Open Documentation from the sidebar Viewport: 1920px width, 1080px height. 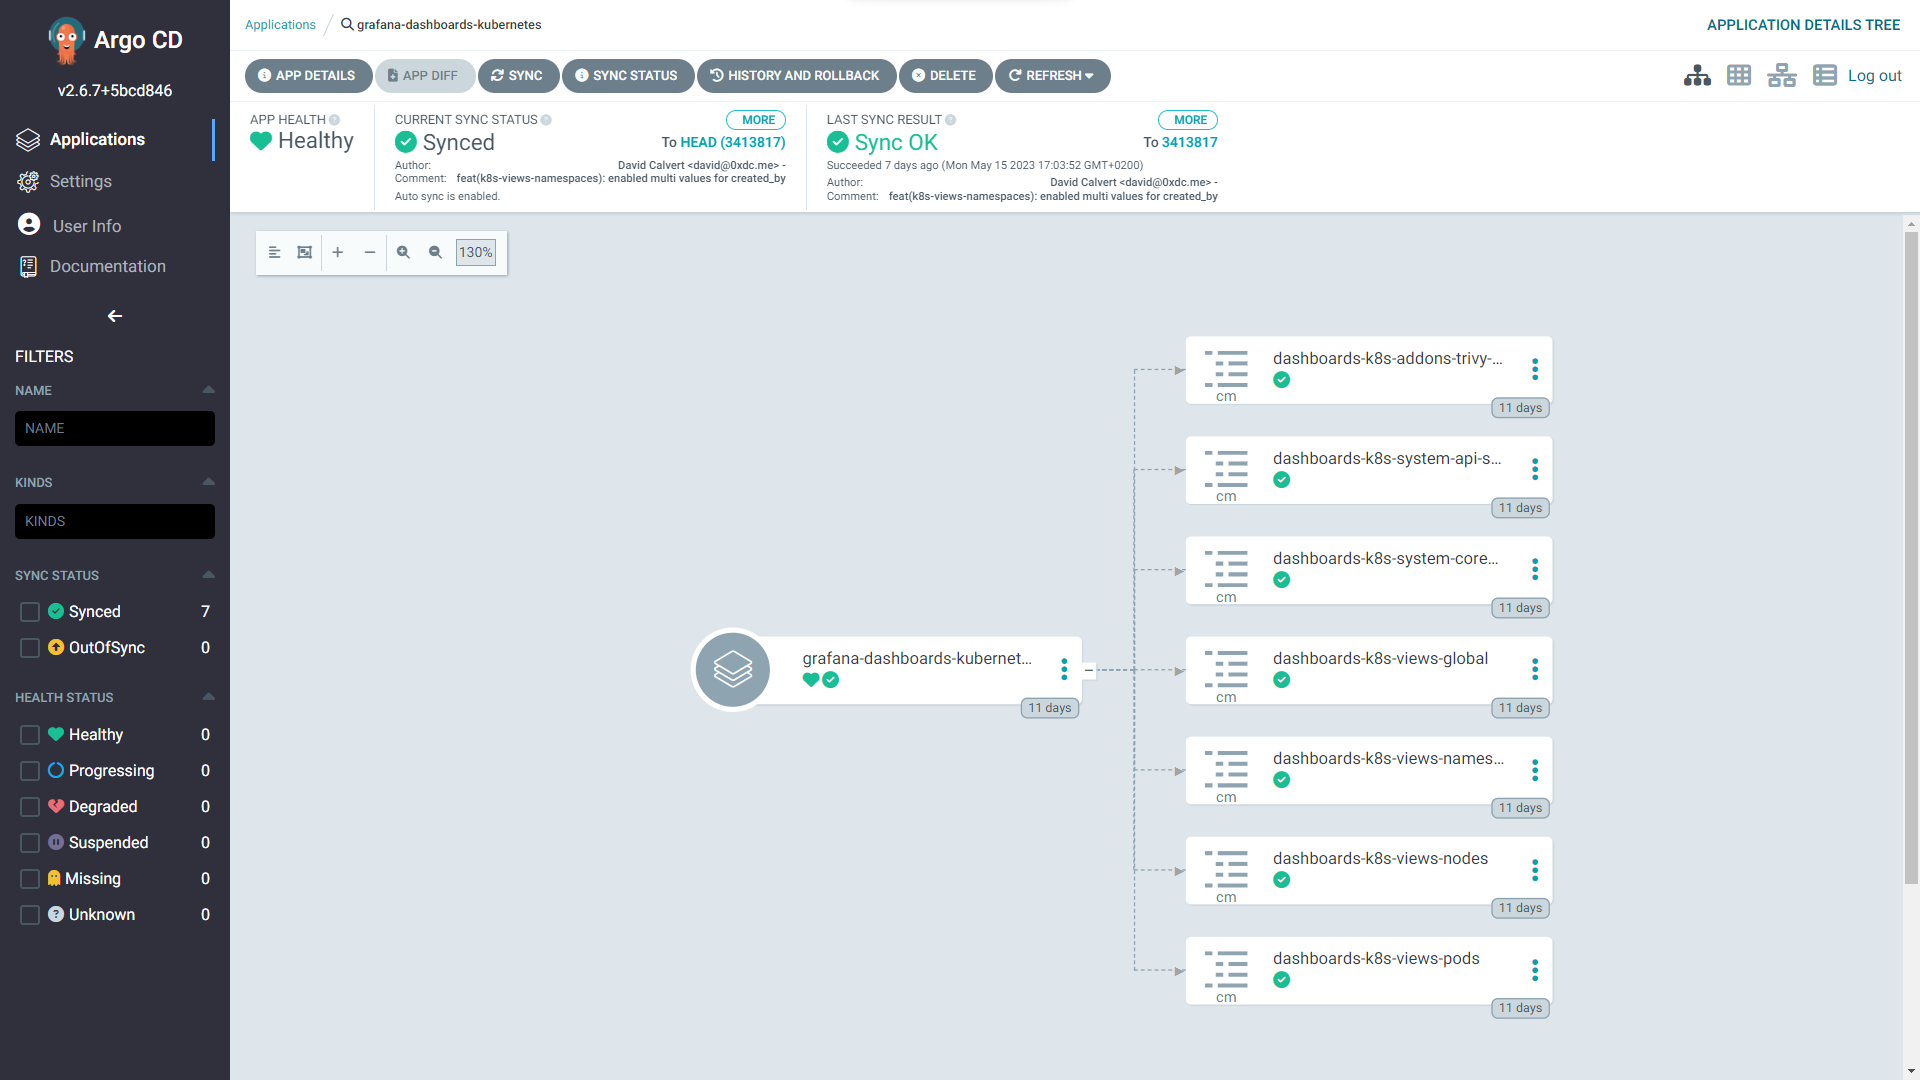[107, 267]
